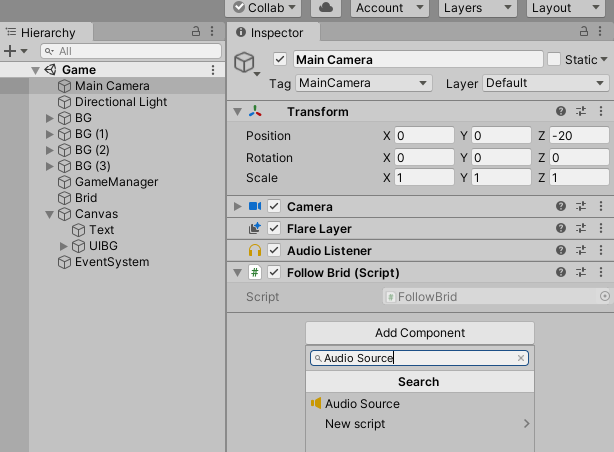Clear the Audio Source search text

coord(520,358)
